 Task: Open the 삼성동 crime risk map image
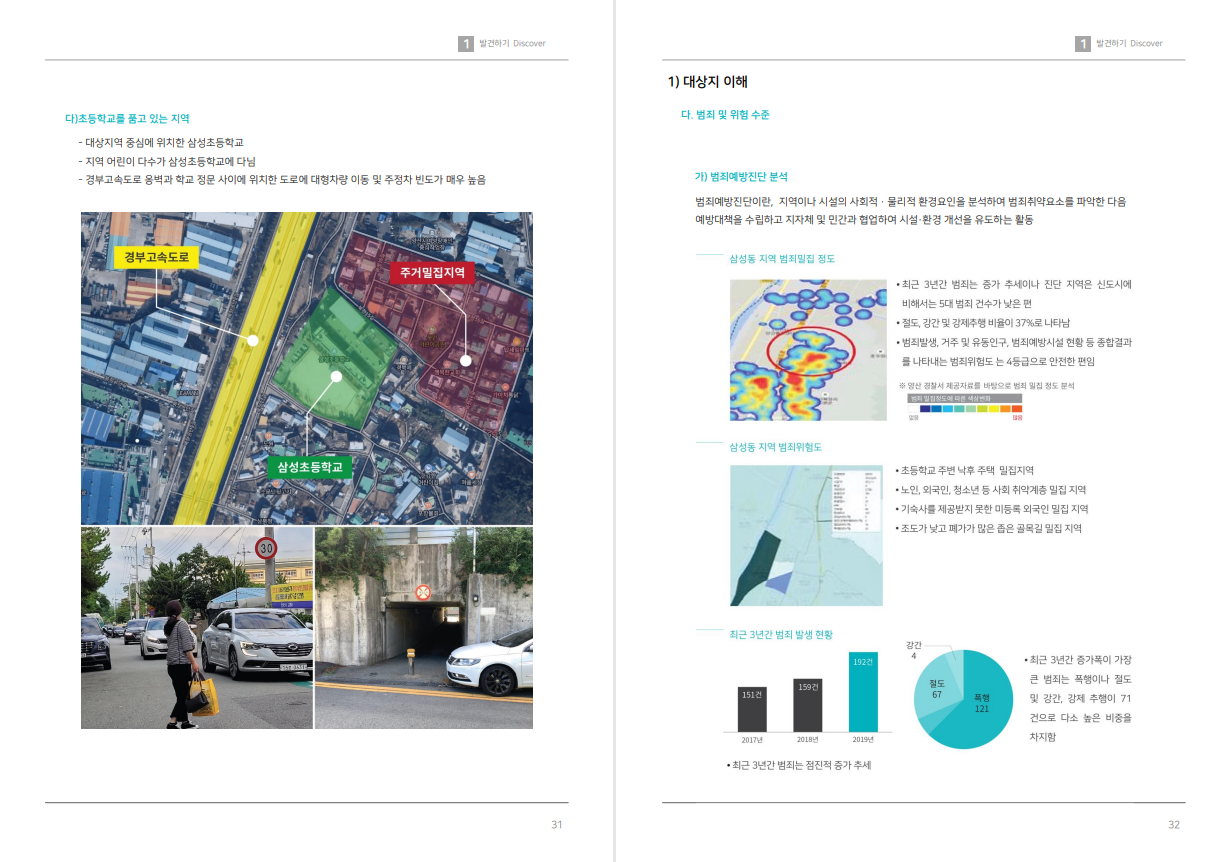pyautogui.click(x=806, y=535)
